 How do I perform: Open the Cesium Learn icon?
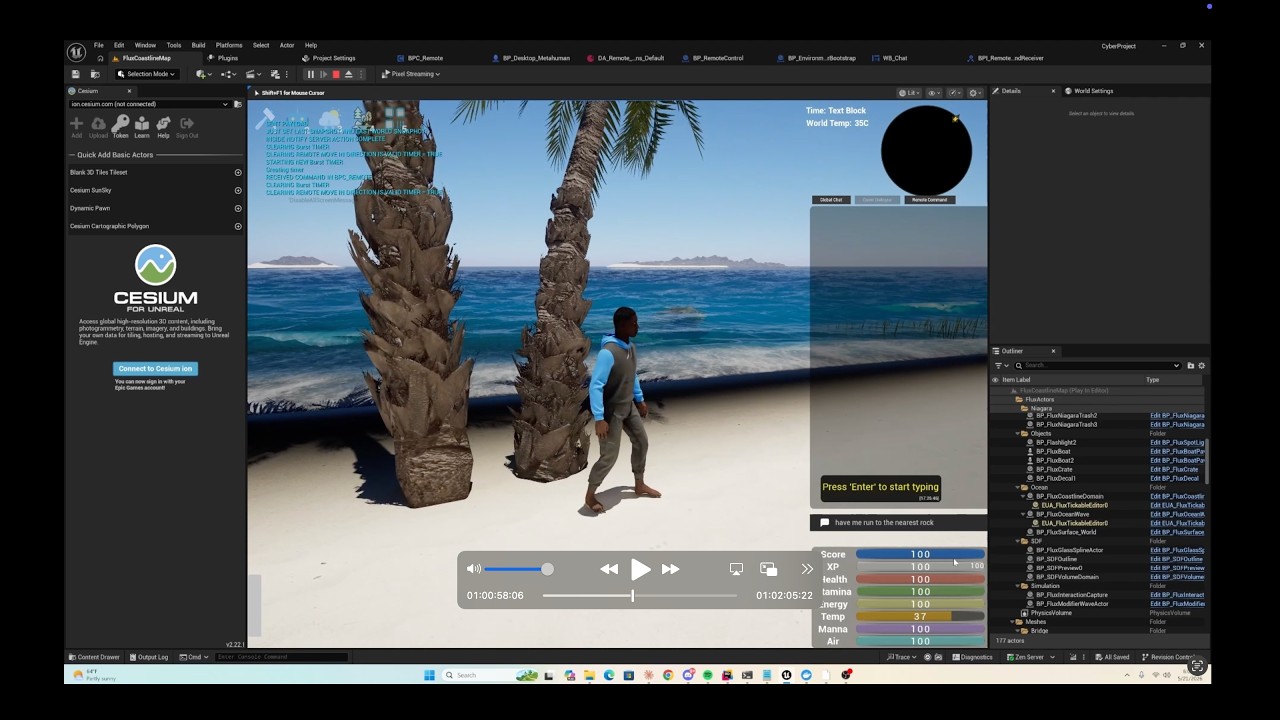point(142,126)
